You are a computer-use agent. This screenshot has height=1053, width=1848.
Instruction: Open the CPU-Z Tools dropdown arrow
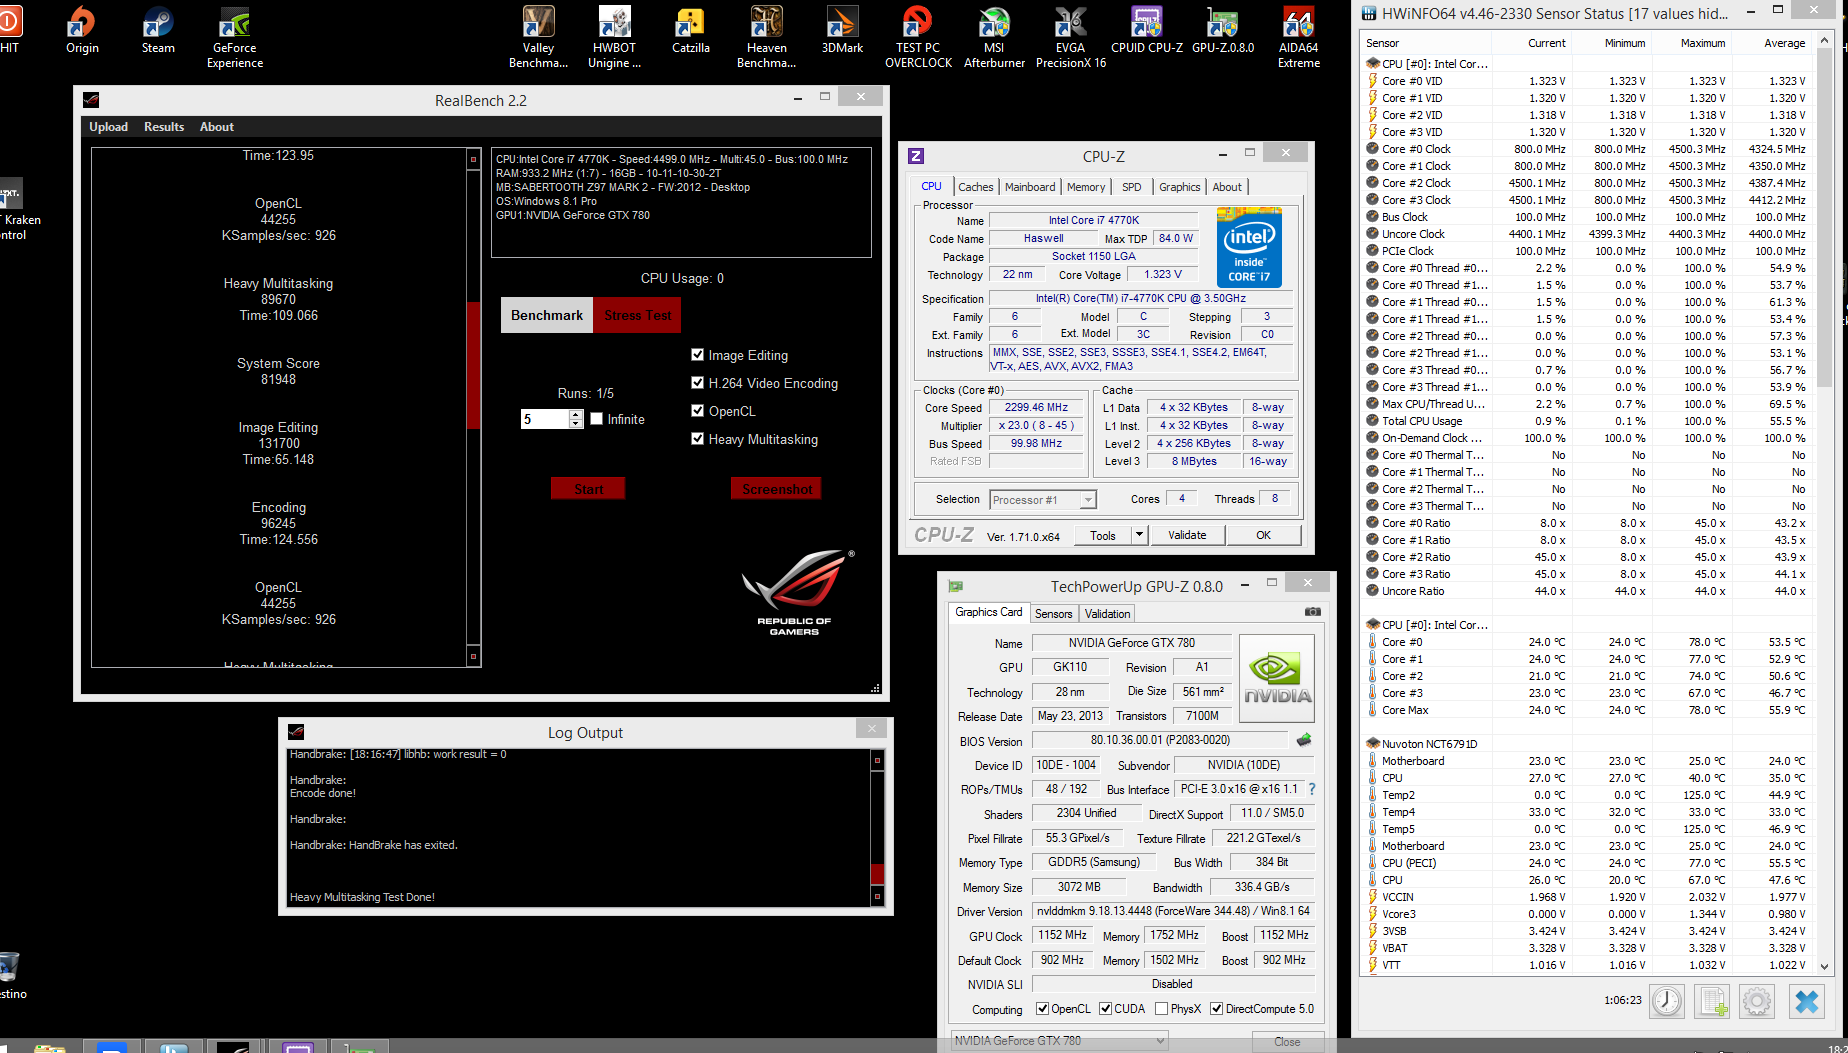click(x=1138, y=535)
